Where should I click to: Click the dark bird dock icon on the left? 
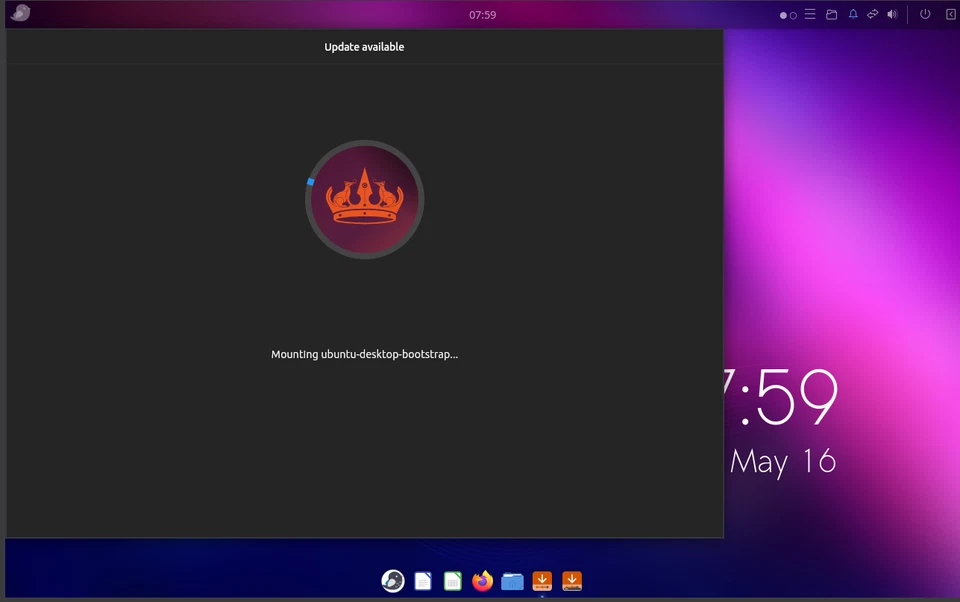coord(392,581)
